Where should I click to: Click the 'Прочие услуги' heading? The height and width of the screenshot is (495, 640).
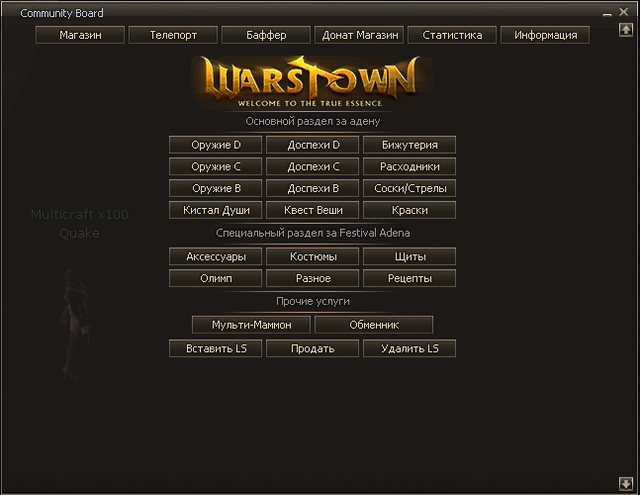point(313,301)
